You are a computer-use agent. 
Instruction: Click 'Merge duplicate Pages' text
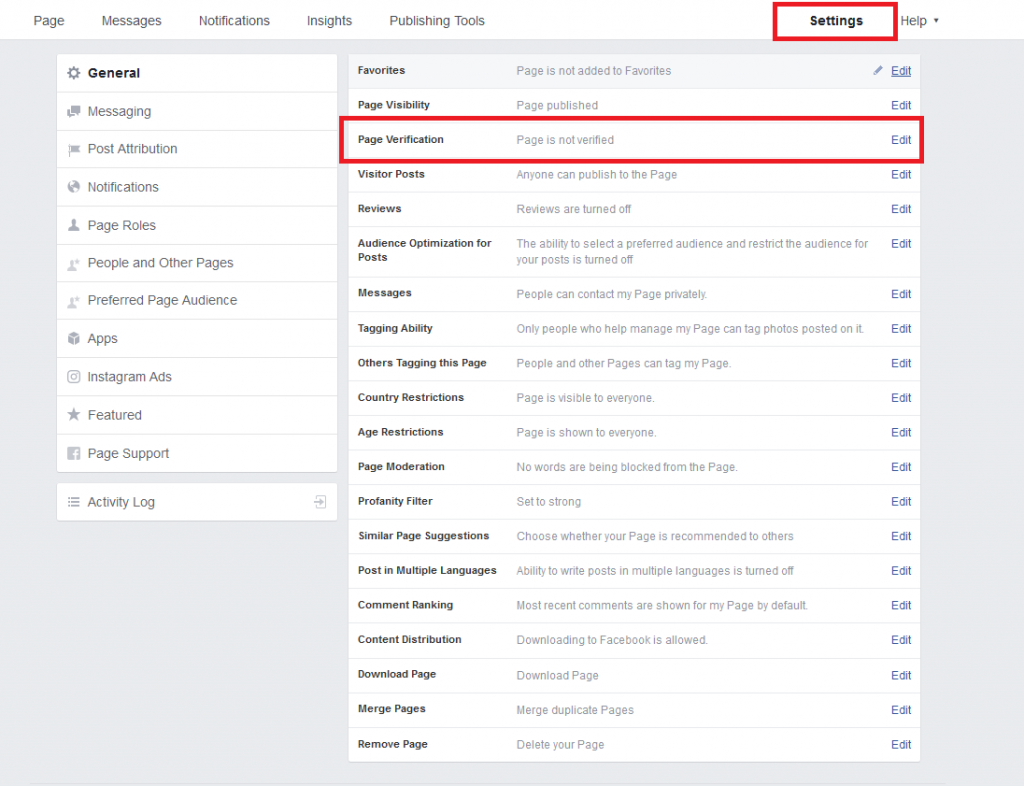[575, 710]
